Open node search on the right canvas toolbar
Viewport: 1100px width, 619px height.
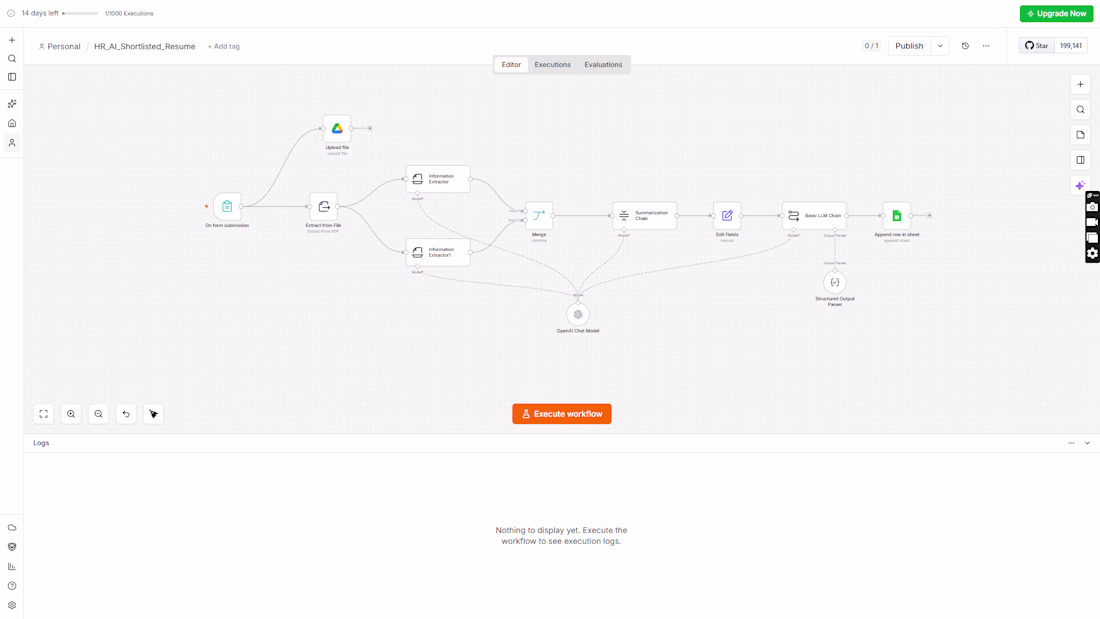pyautogui.click(x=1080, y=109)
